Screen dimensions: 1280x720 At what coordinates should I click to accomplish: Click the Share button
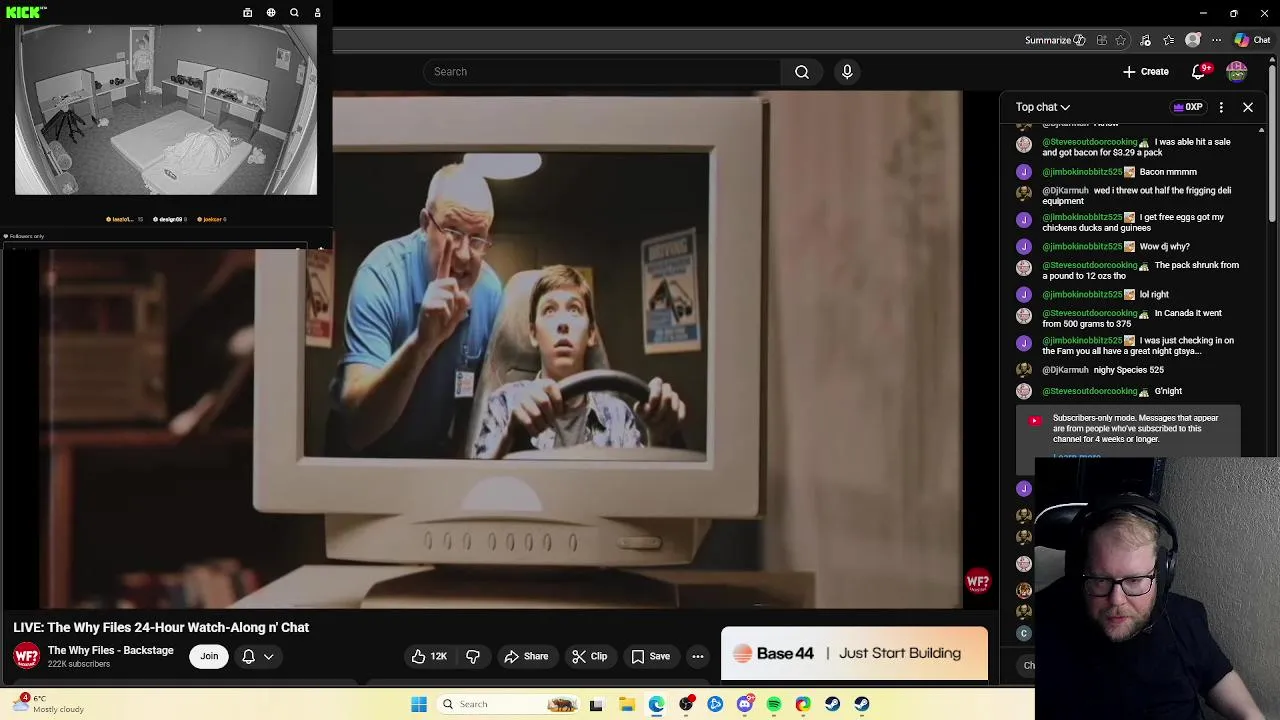point(526,656)
